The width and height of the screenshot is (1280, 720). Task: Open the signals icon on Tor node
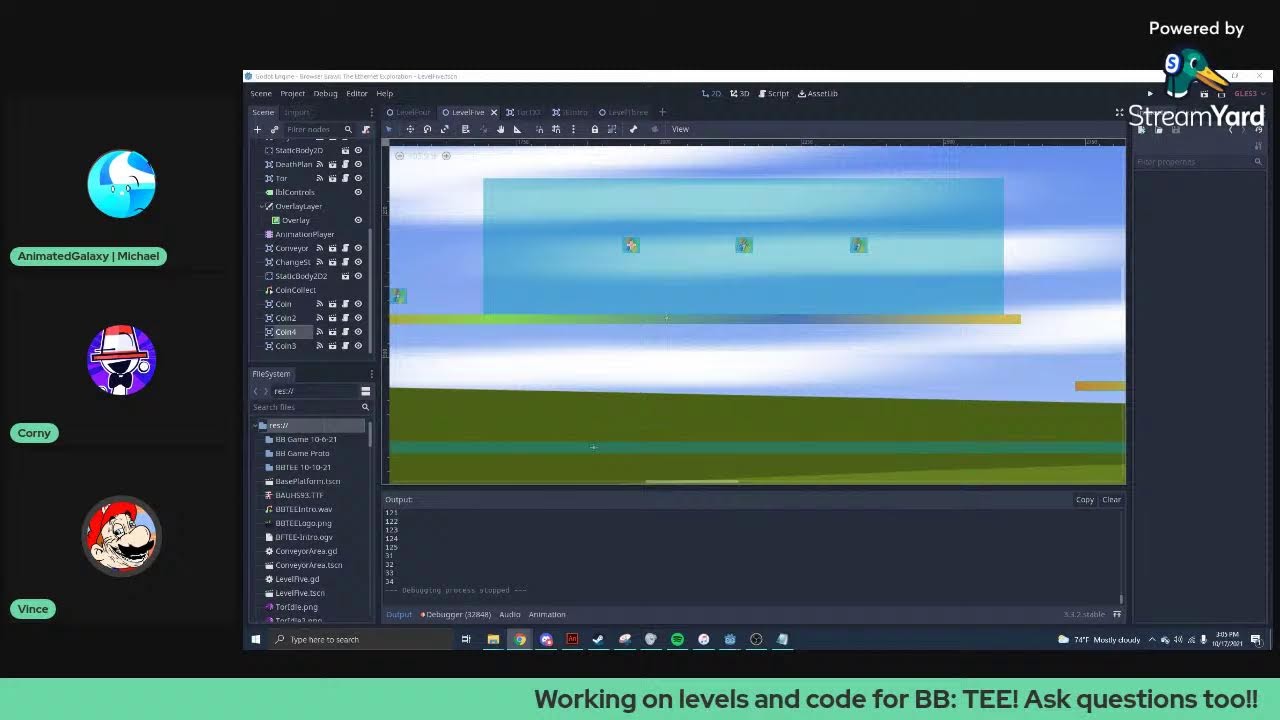click(x=320, y=178)
